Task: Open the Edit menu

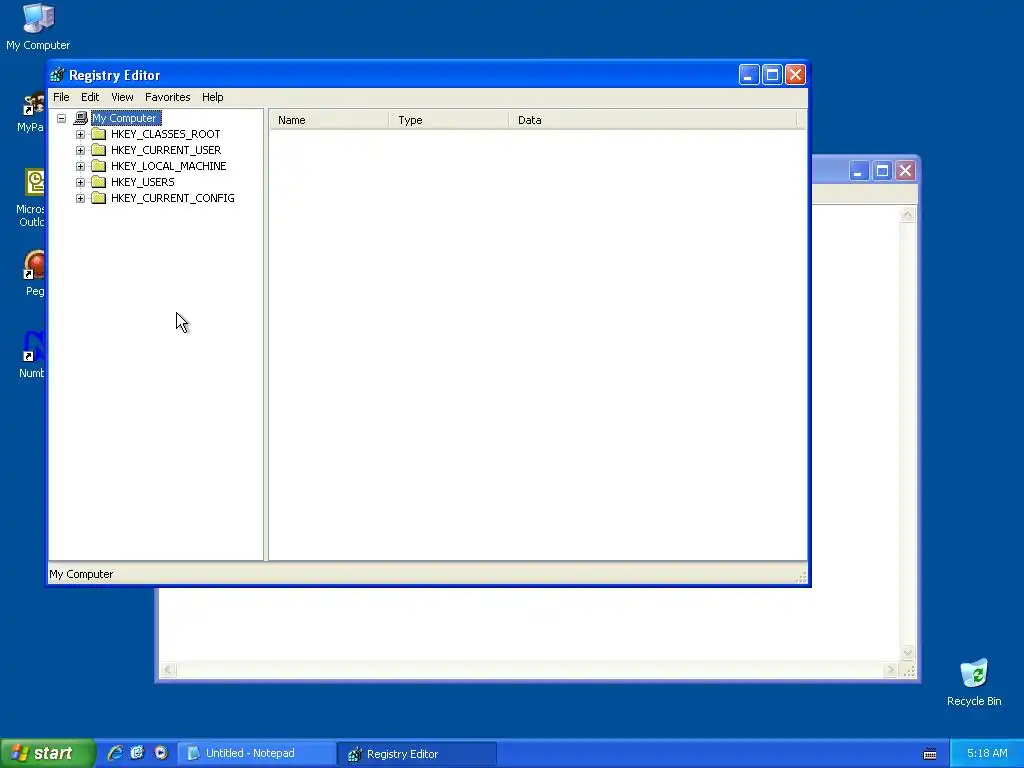Action: point(90,97)
